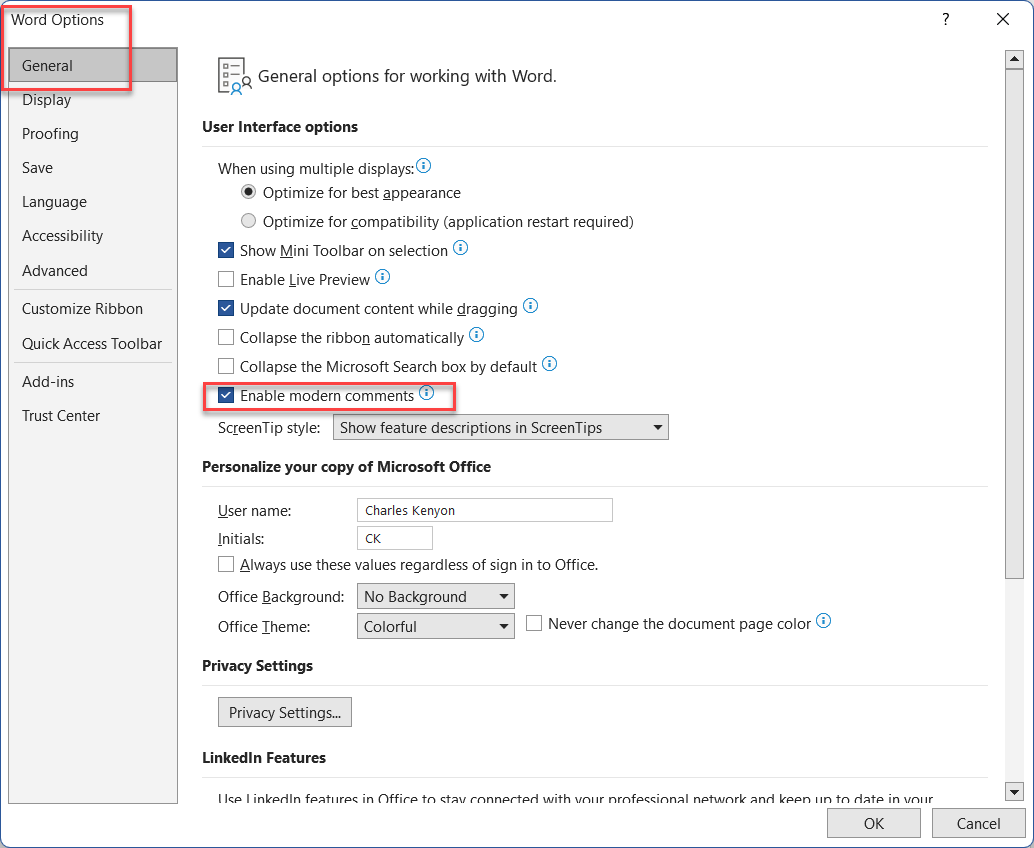This screenshot has height=848, width=1034.
Task: Open the Accessibility category
Action: point(93,236)
